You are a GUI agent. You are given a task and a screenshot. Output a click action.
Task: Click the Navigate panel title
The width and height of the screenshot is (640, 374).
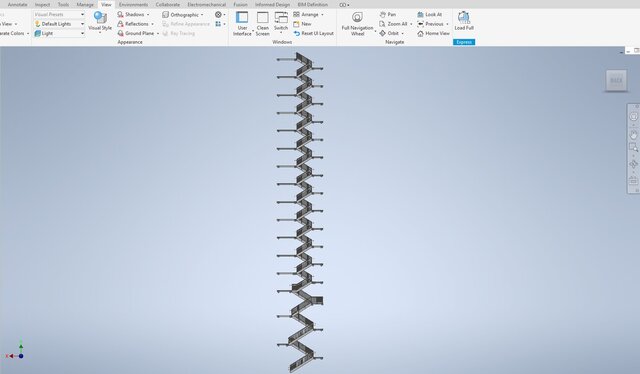[394, 42]
